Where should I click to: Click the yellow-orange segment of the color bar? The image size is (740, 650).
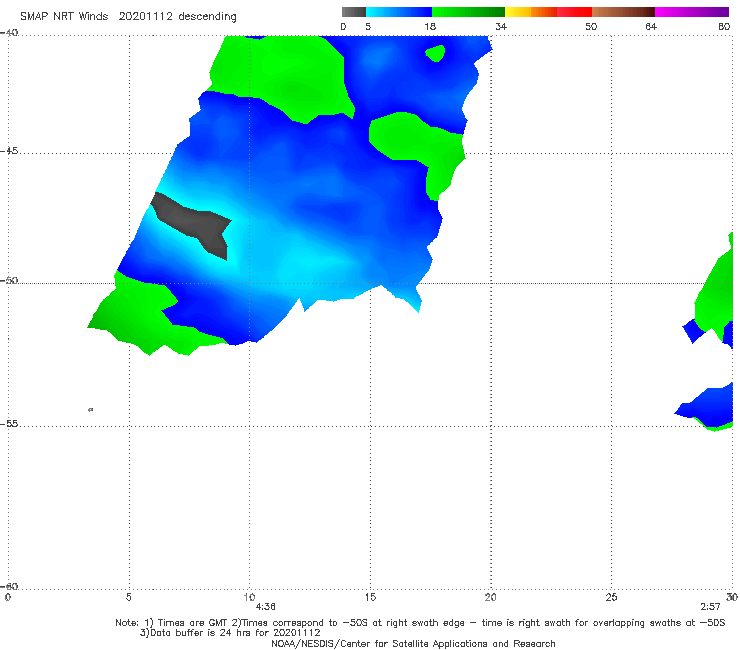pos(530,12)
